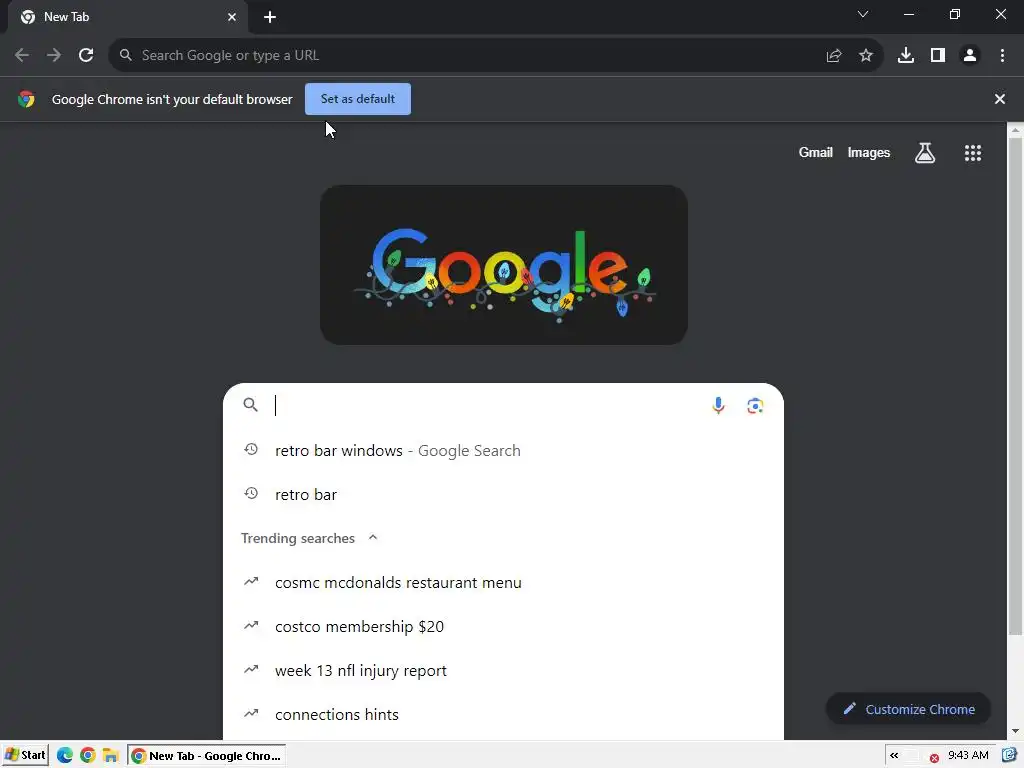Set Chrome as default browser
Screen dimensions: 1024x768
coord(358,99)
